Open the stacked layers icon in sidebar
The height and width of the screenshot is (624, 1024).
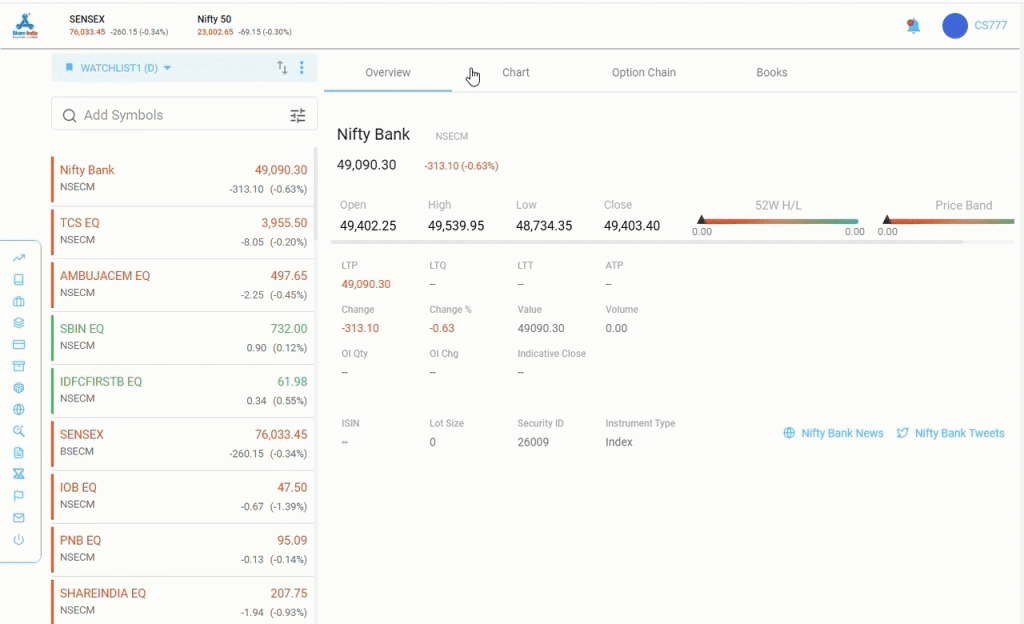(18, 322)
